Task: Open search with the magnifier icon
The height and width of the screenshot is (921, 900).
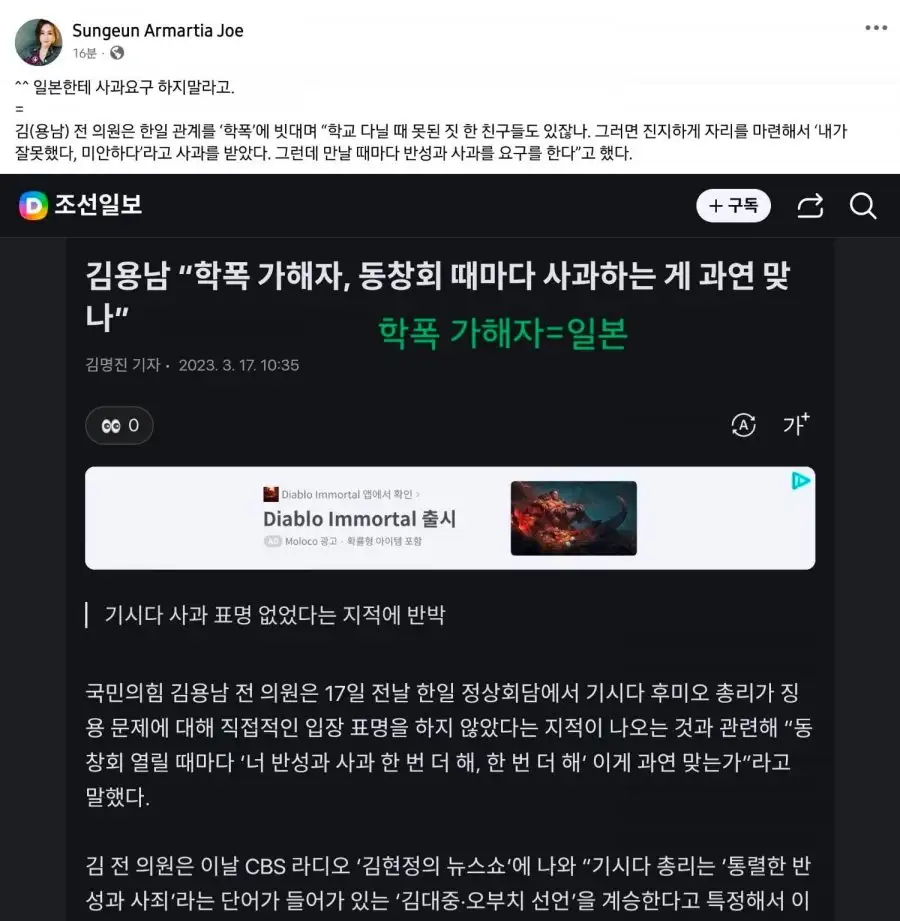Action: tap(863, 206)
